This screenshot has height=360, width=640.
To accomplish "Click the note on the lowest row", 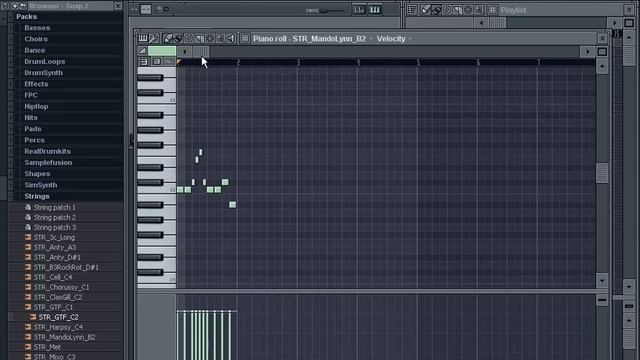I will pyautogui.click(x=232, y=205).
